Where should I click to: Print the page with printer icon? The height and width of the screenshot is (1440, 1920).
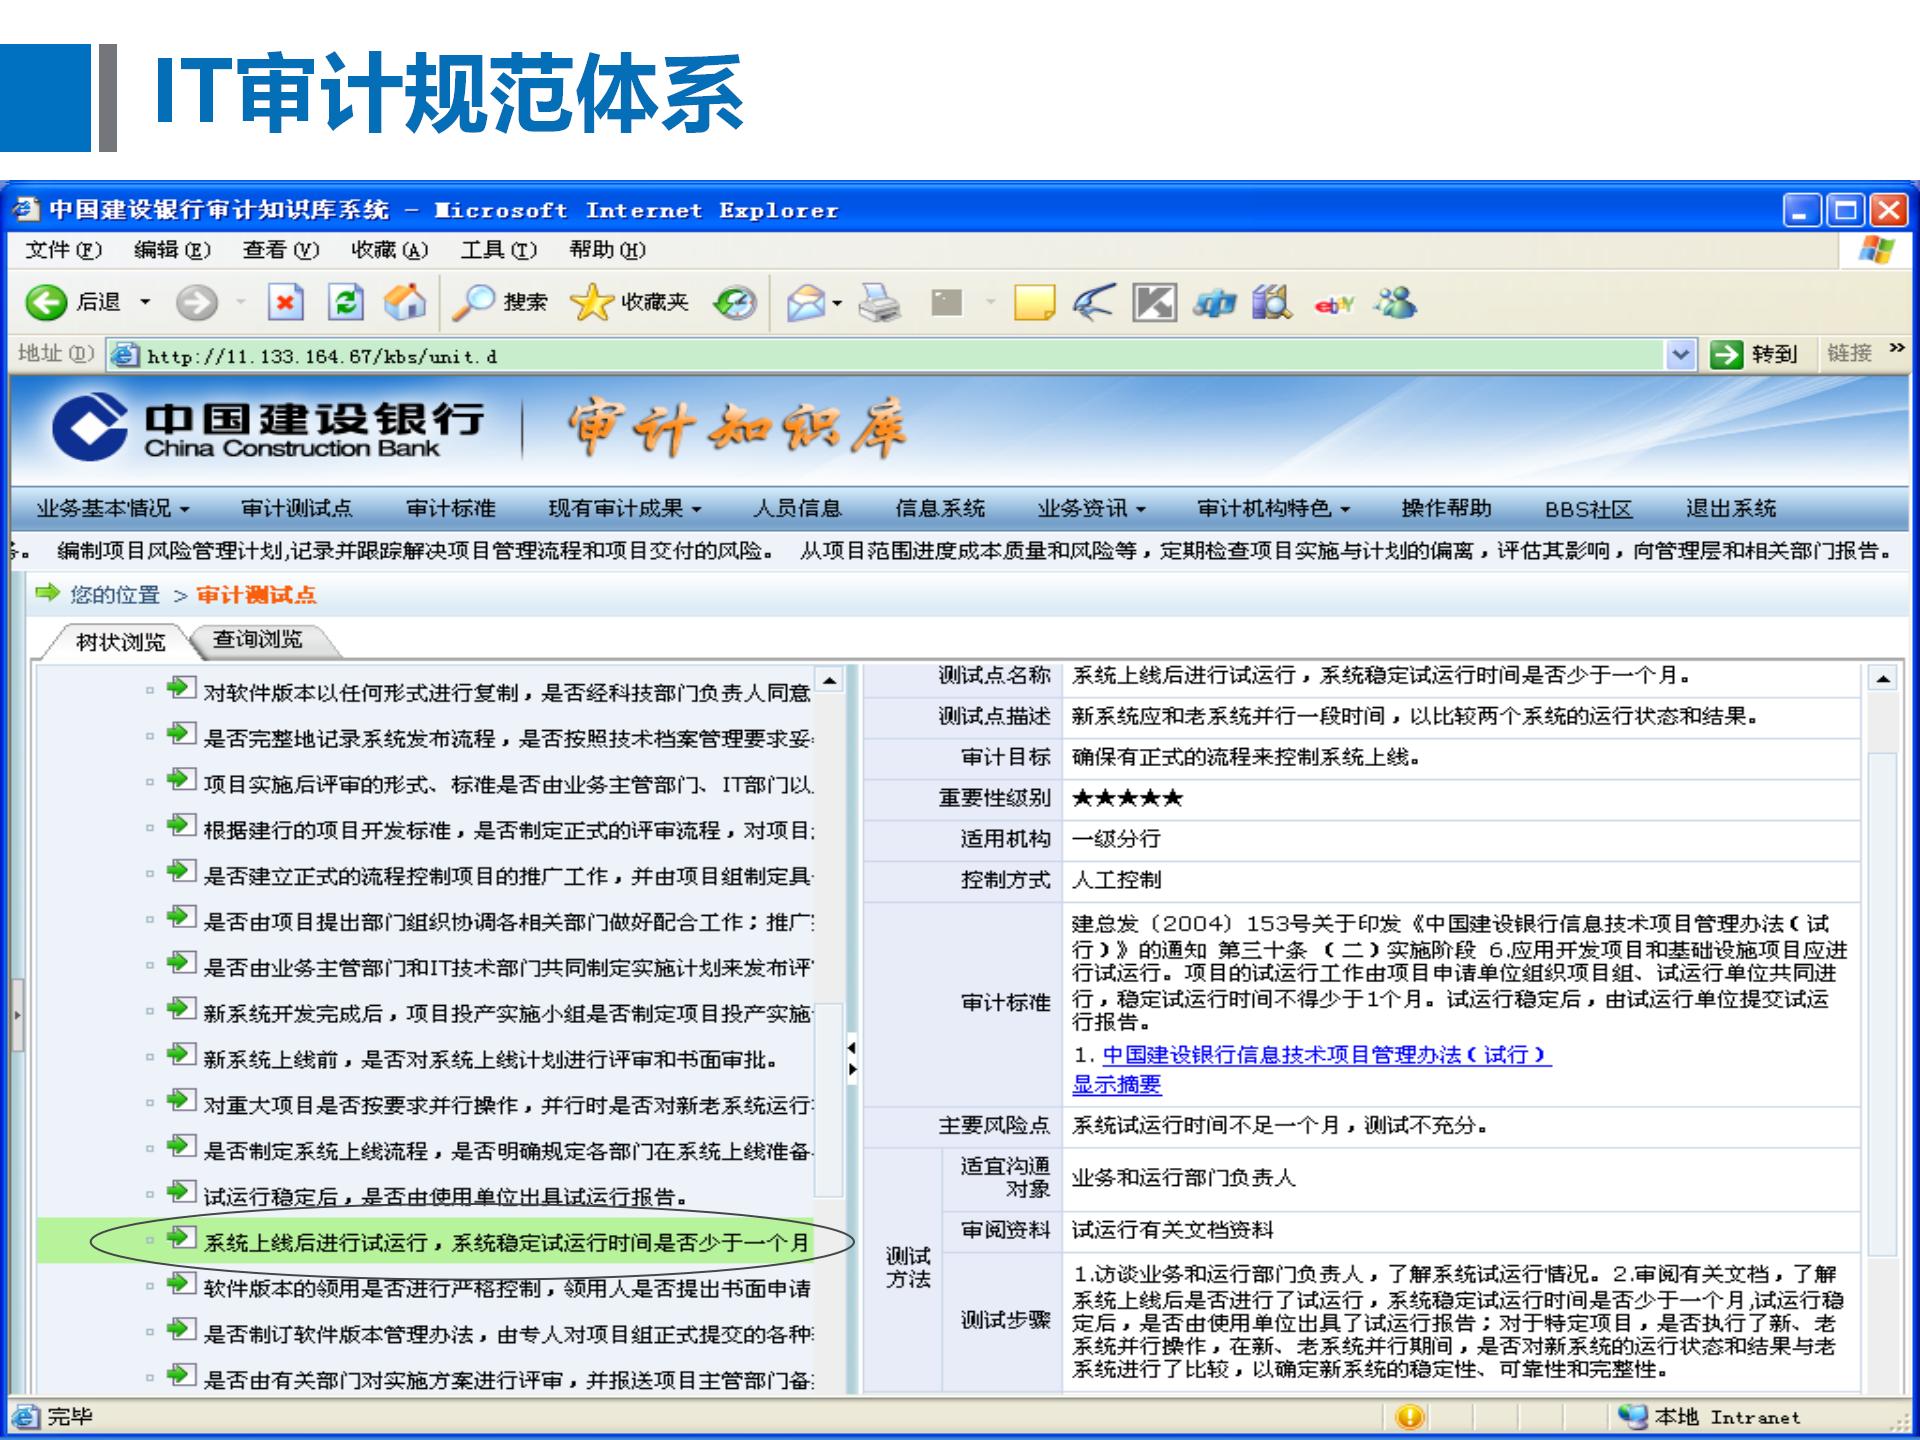pyautogui.click(x=880, y=302)
